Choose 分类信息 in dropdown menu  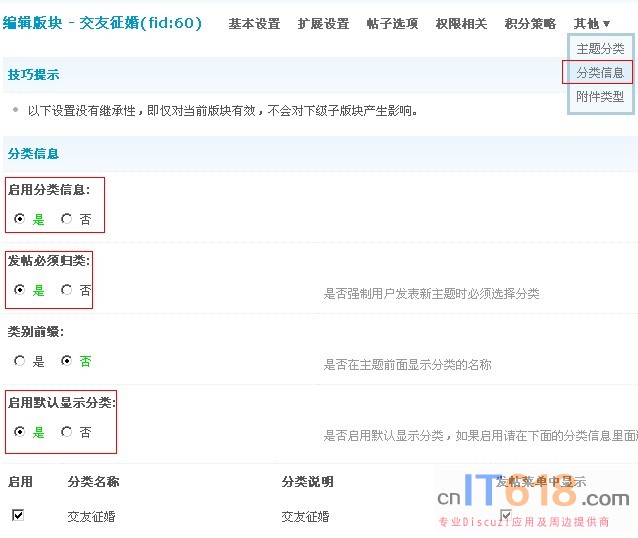point(600,73)
